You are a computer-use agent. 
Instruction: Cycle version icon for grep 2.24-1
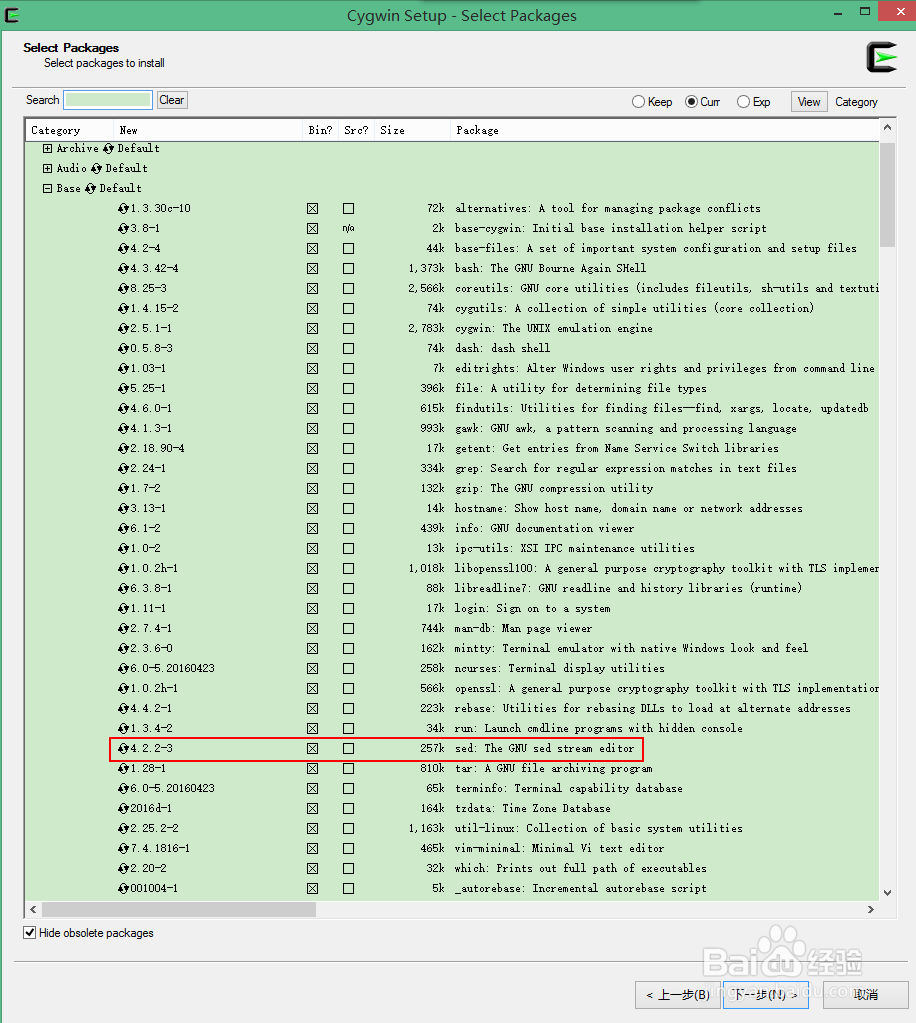pyautogui.click(x=123, y=468)
